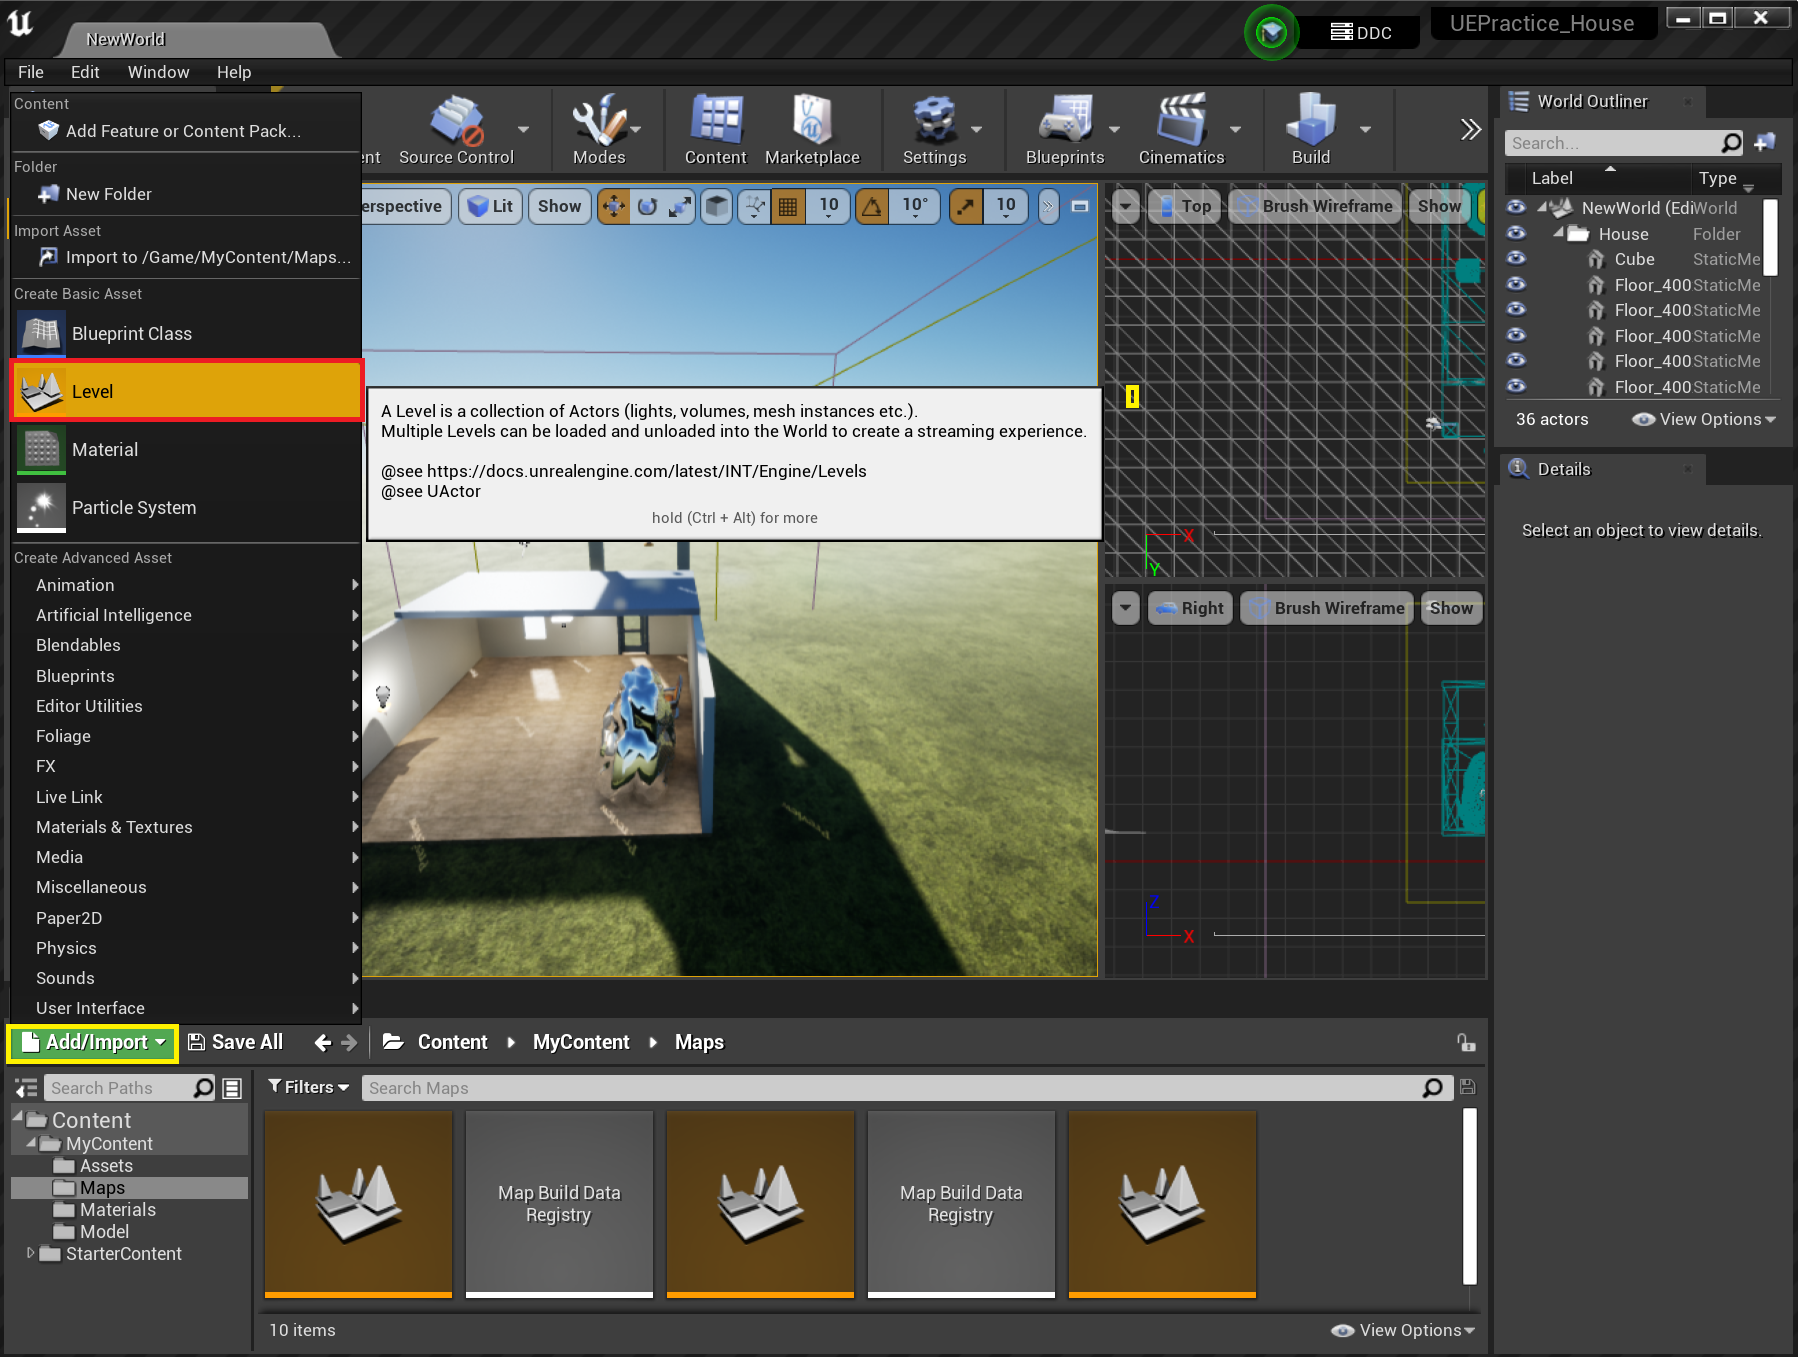Click Brush Wireframe in Top viewport
Image resolution: width=1798 pixels, height=1357 pixels.
(x=1316, y=207)
